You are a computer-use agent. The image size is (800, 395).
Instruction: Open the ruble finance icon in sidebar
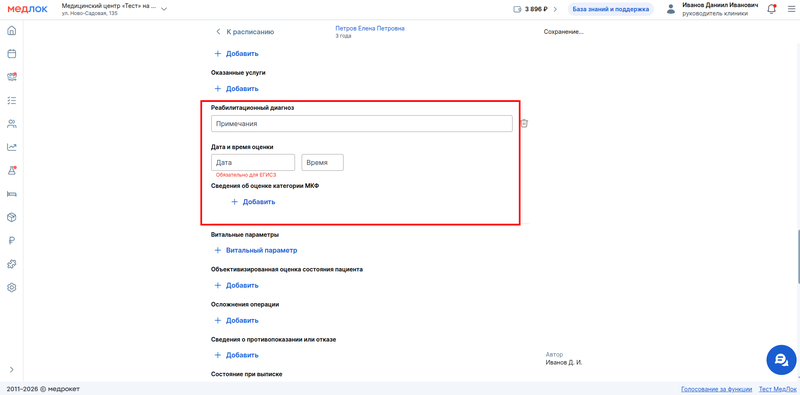tap(12, 241)
